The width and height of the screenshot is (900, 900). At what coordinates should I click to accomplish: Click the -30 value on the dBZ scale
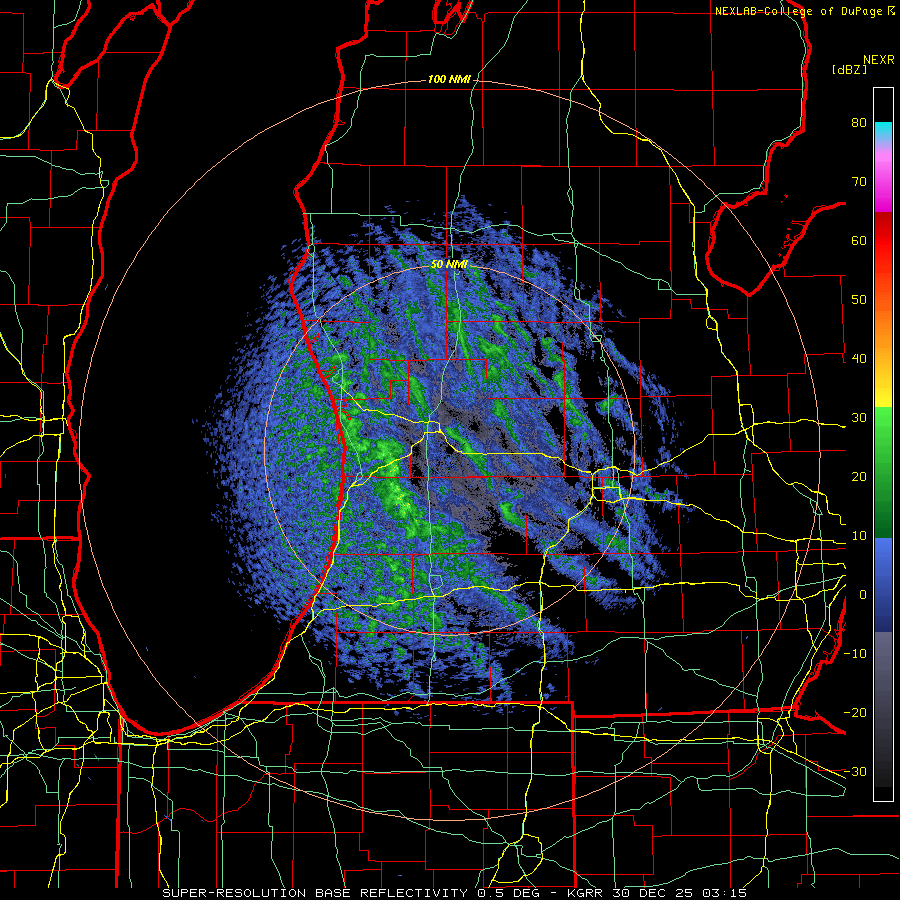click(855, 771)
